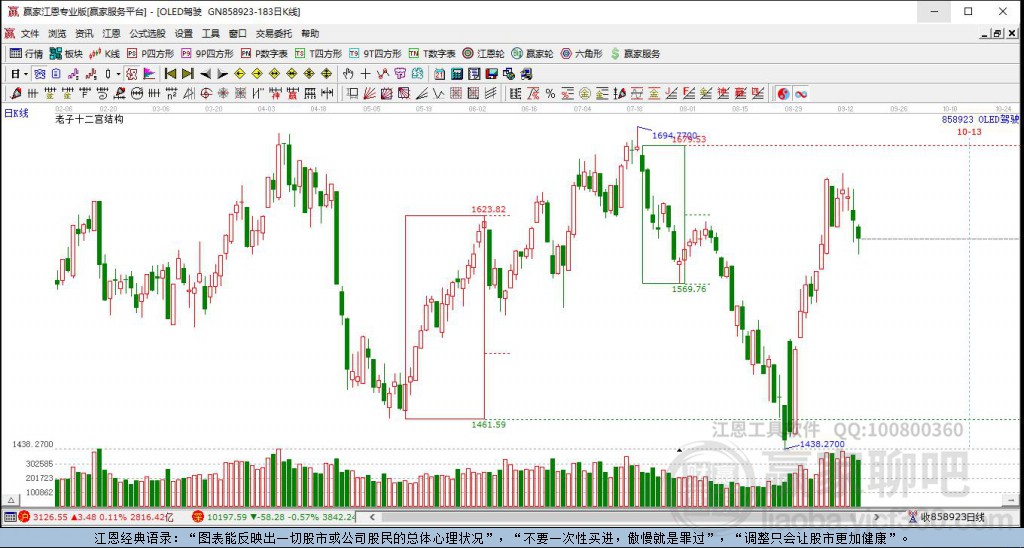Click the 10-13 date marker

coord(969,132)
